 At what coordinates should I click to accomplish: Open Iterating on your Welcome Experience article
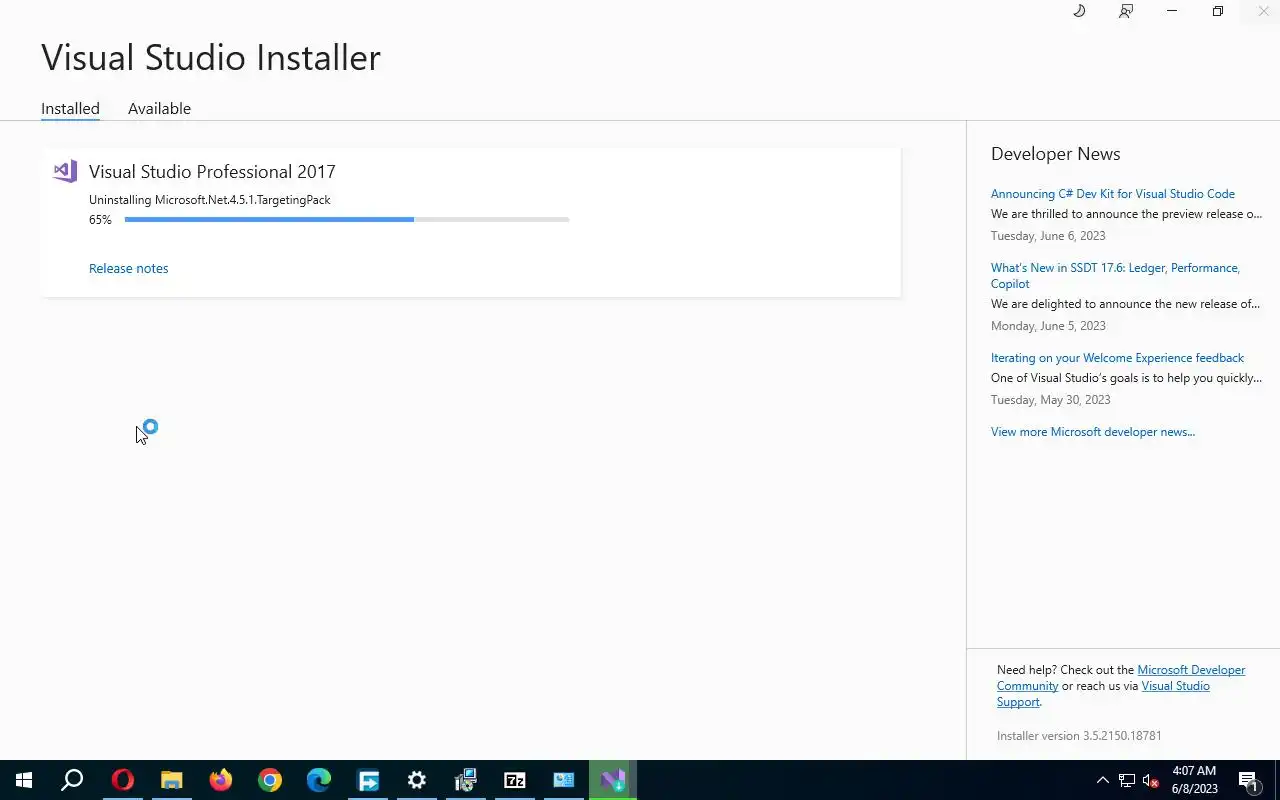pyautogui.click(x=1117, y=358)
